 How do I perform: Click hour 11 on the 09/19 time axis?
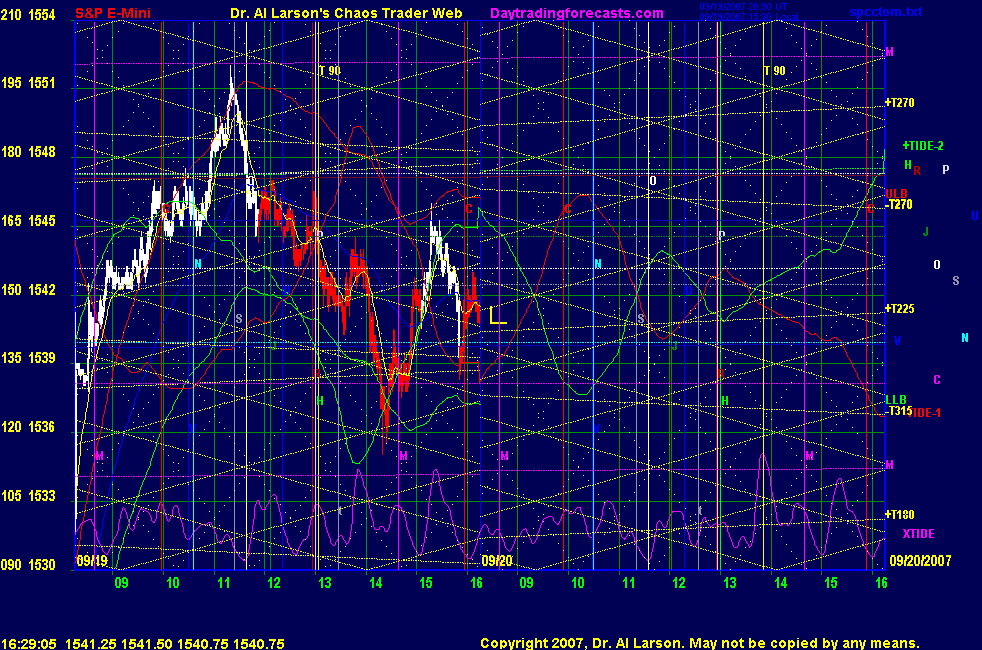click(224, 583)
